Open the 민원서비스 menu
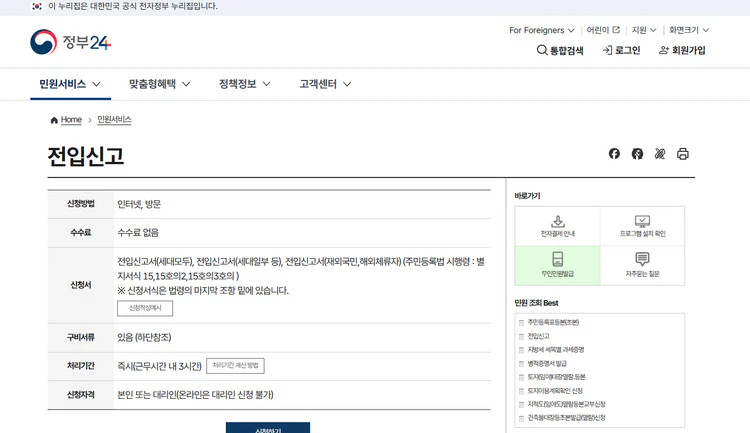The height and width of the screenshot is (433, 750). [x=70, y=84]
